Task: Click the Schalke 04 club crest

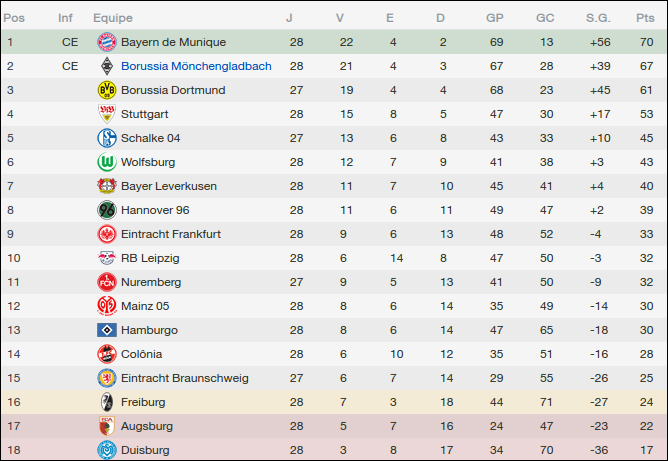Action: [106, 138]
